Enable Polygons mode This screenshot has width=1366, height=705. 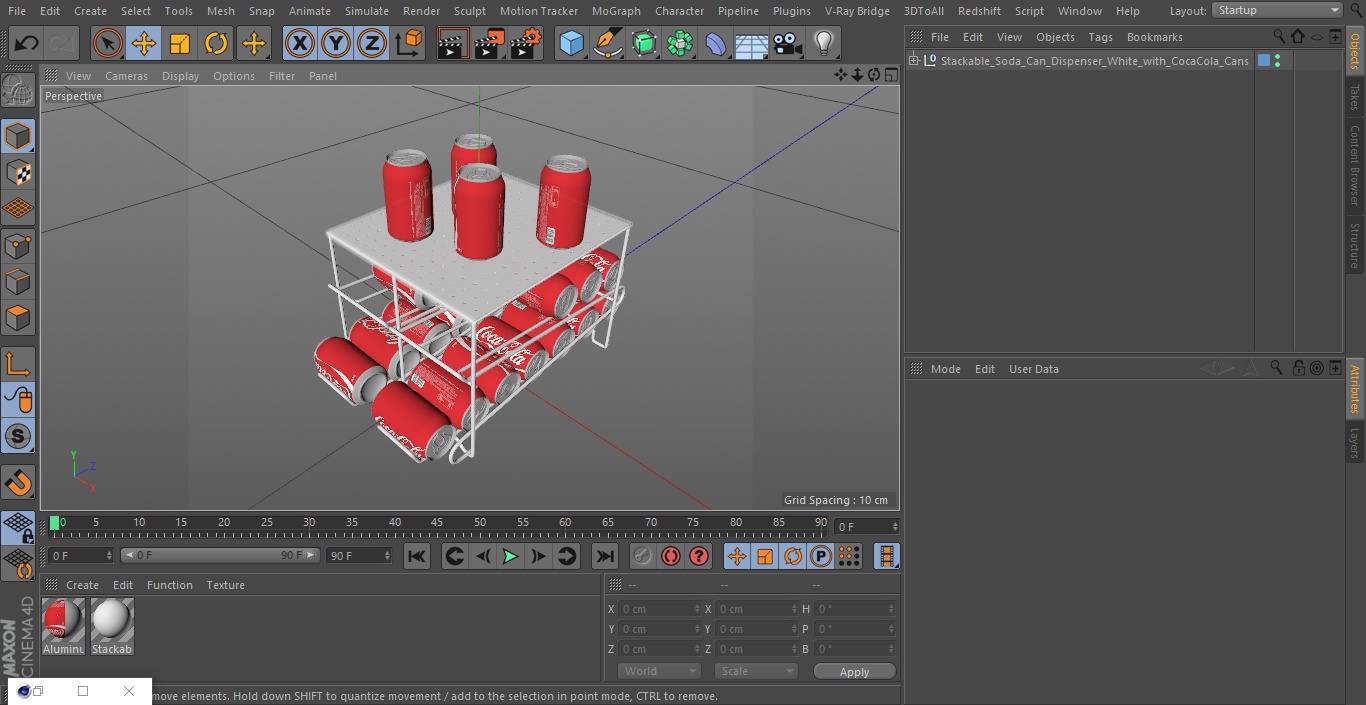[18, 319]
